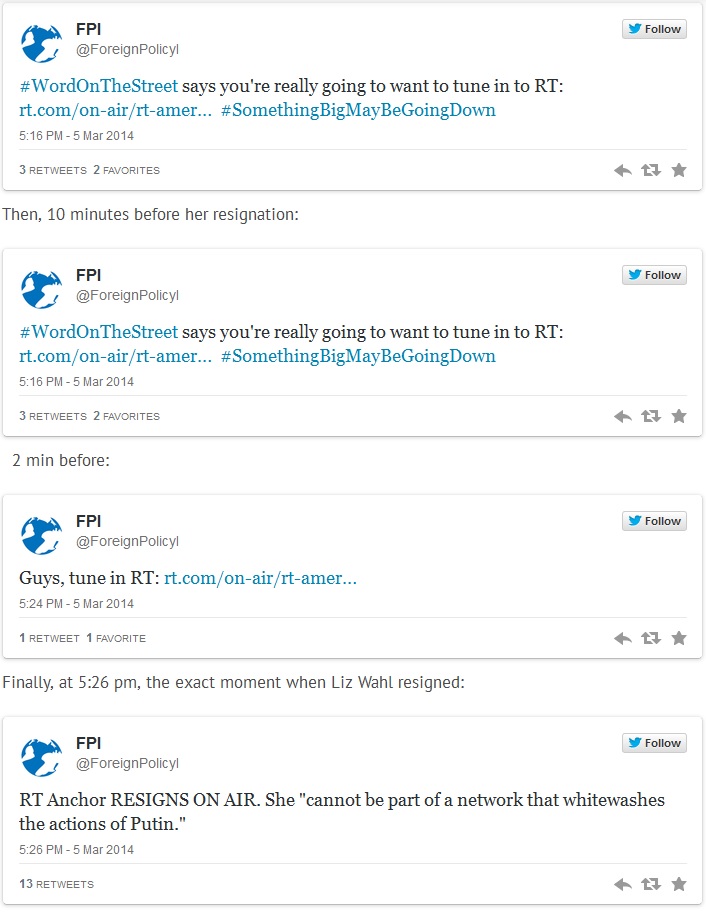Favorite the "Guys, tune in RT" tweet
Viewport: 706px width, 912px height.
(x=679, y=638)
